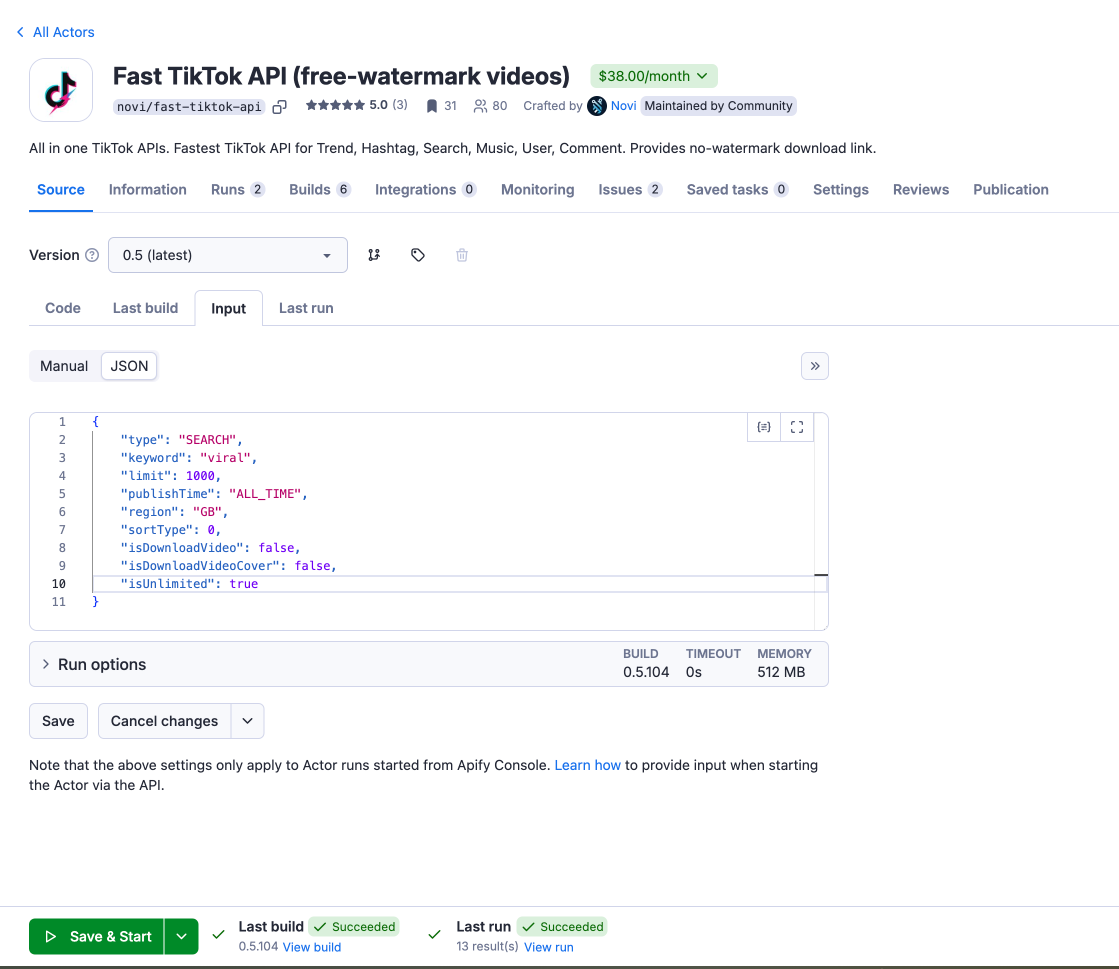The width and height of the screenshot is (1119, 969).
Task: Collapse the panel with double-chevron button
Action: pos(814,366)
